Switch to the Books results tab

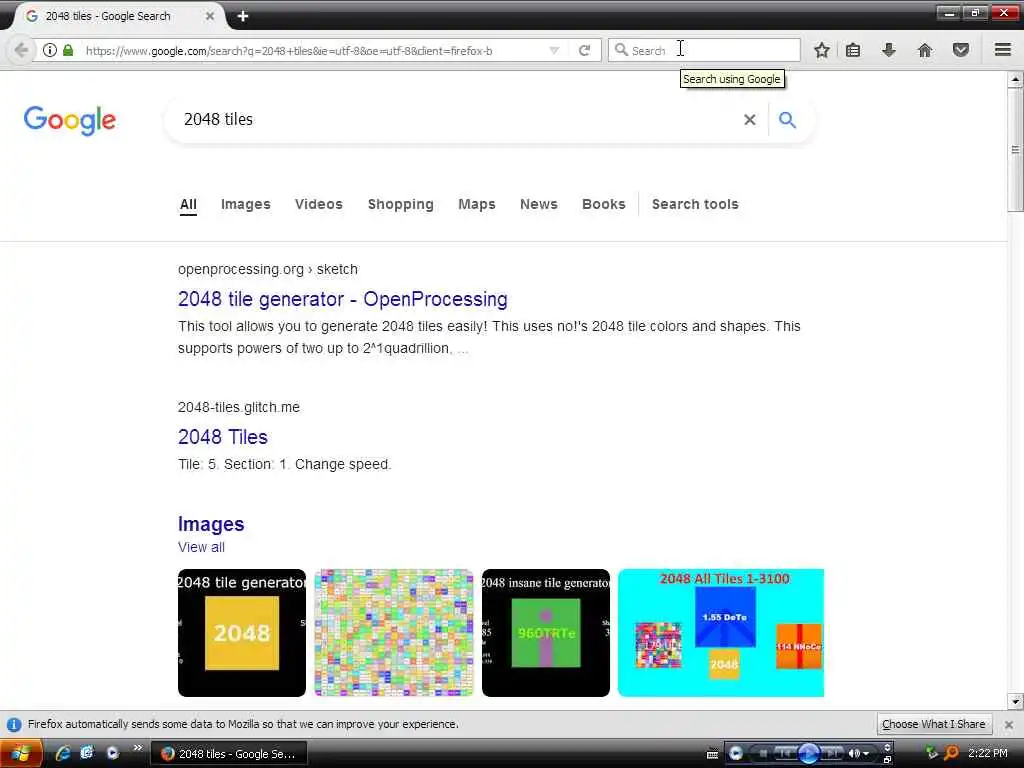[x=603, y=204]
